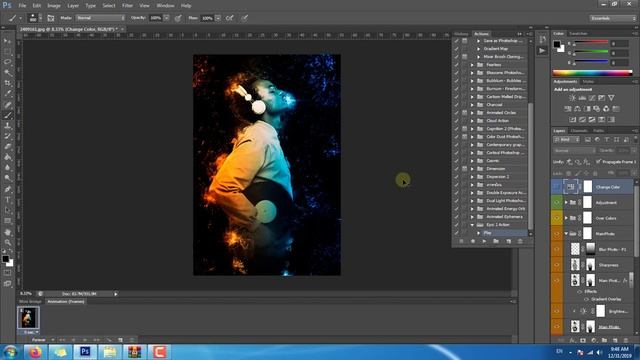Hide the Blur Photo layer
Screen dimensions: 640x360
pyautogui.click(x=557, y=249)
